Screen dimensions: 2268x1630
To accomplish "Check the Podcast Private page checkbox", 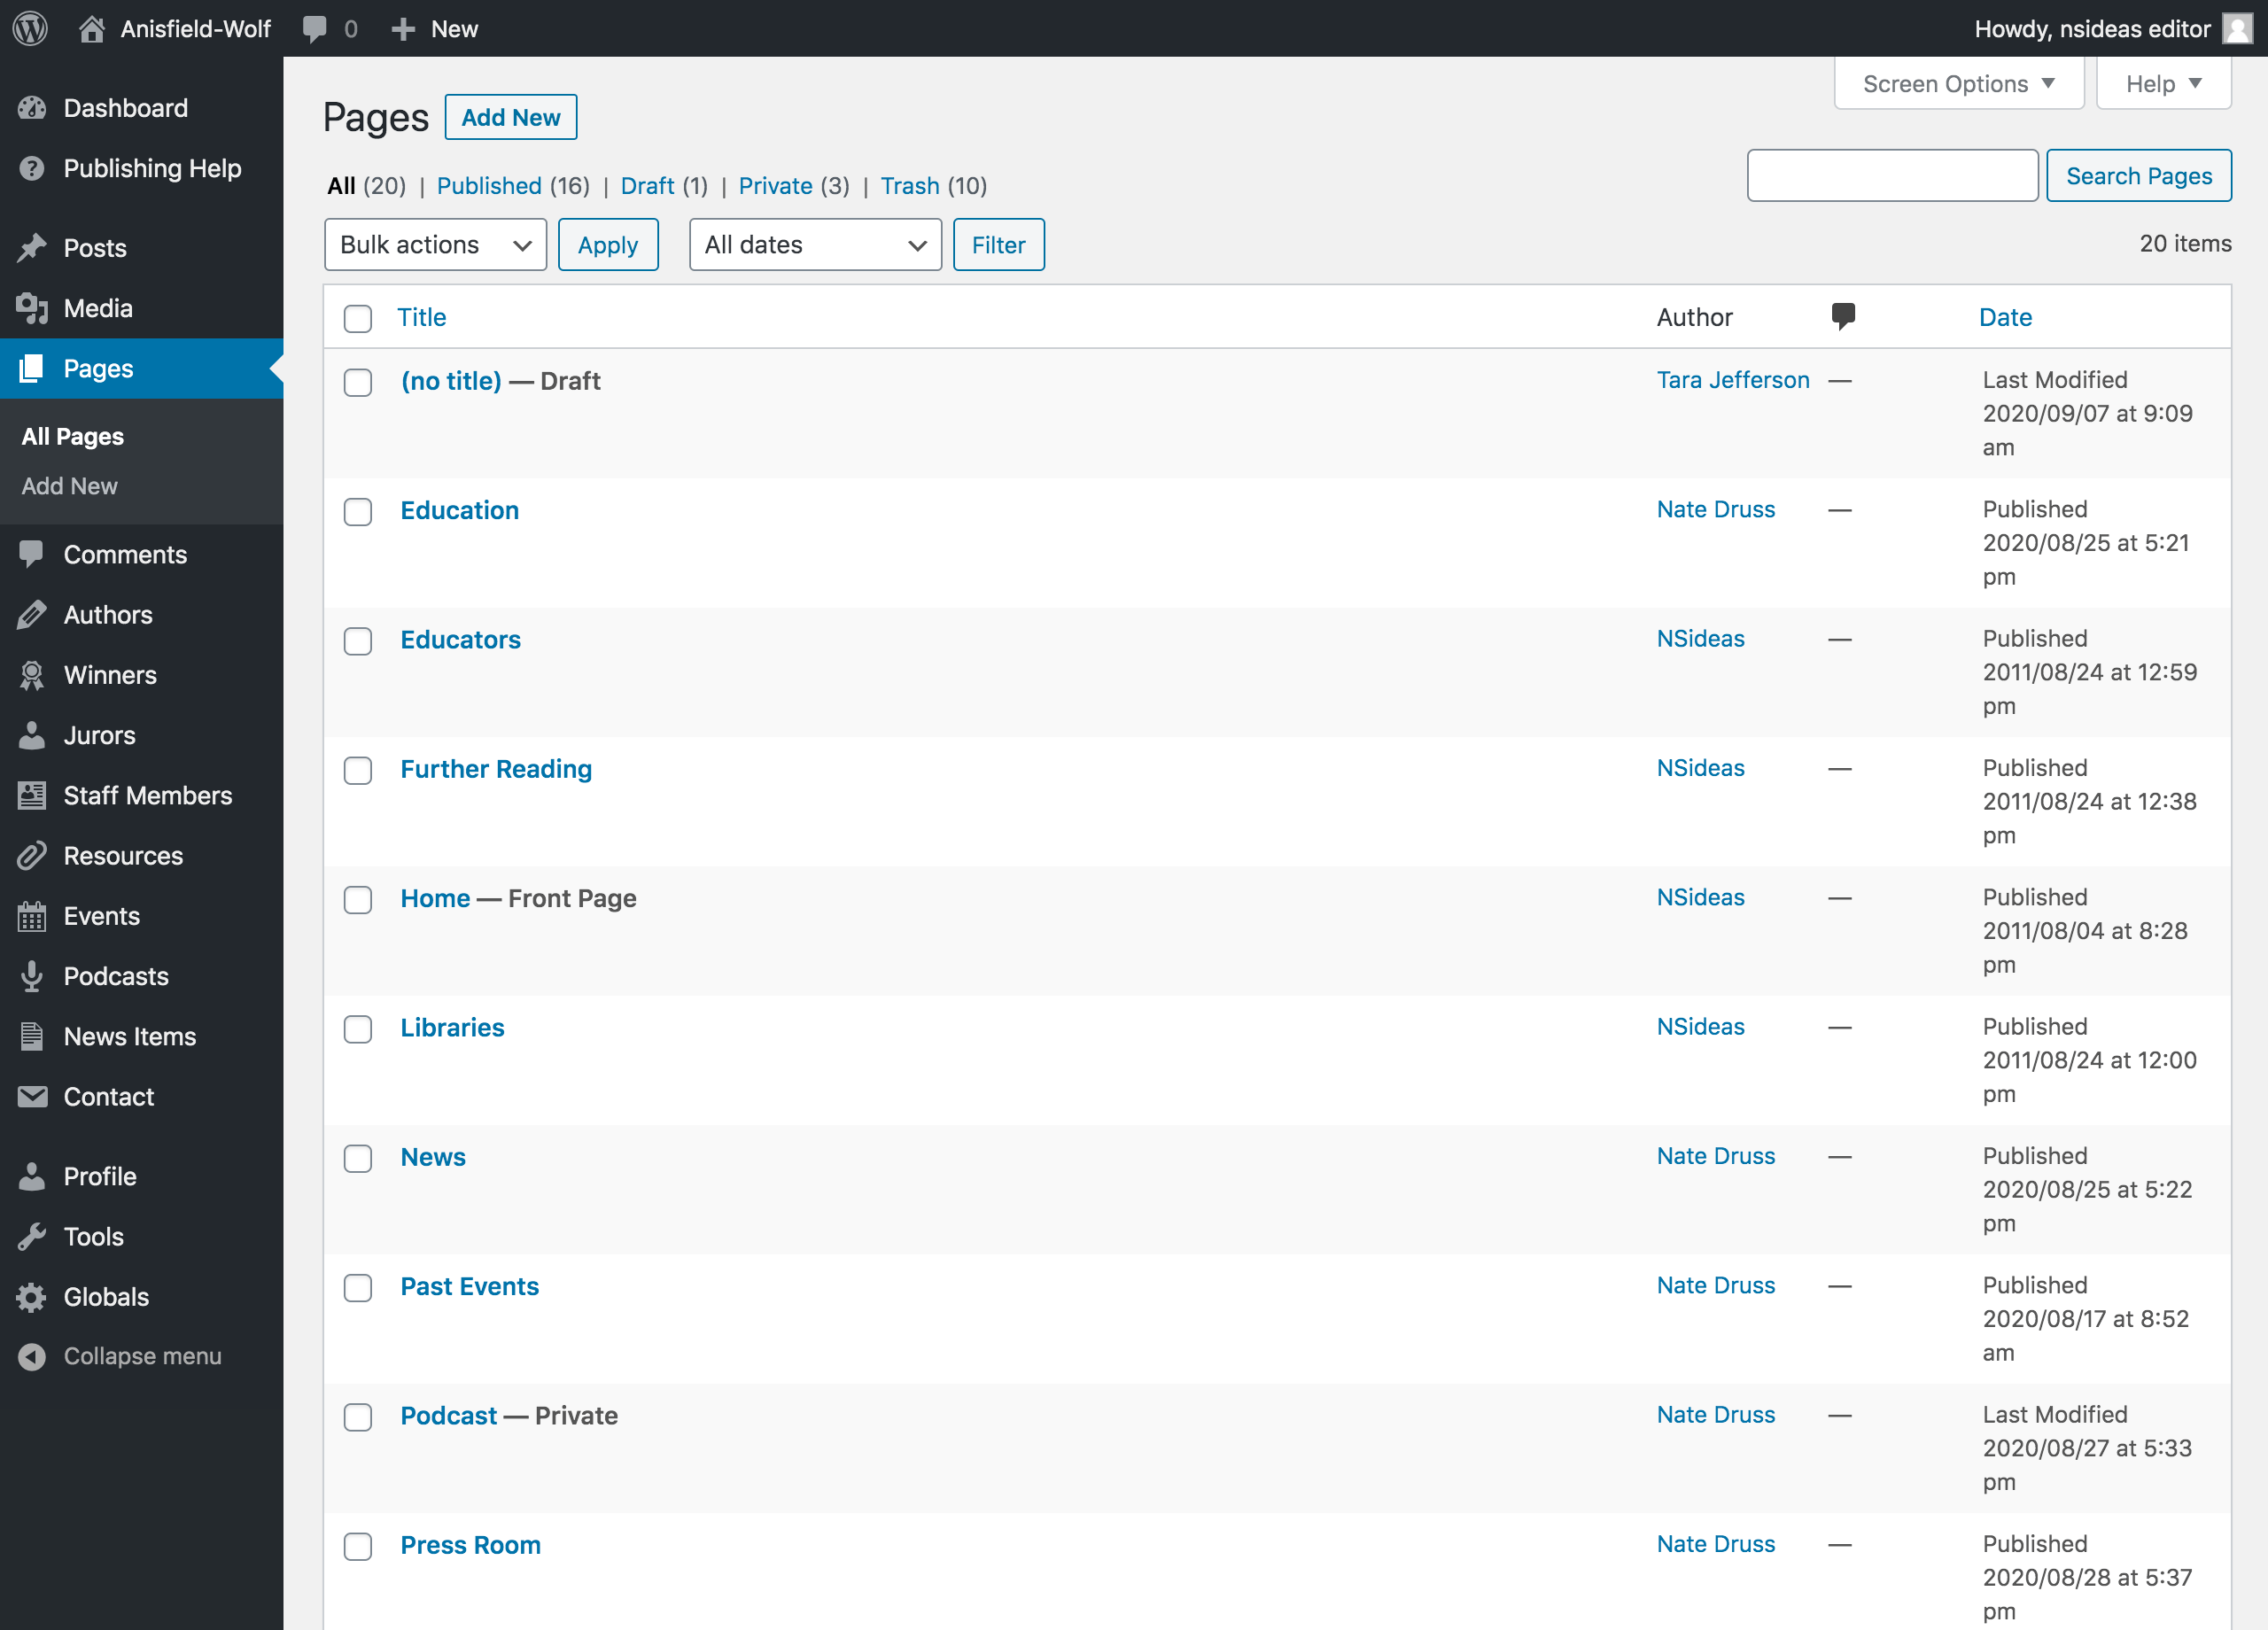I will tap(358, 1416).
